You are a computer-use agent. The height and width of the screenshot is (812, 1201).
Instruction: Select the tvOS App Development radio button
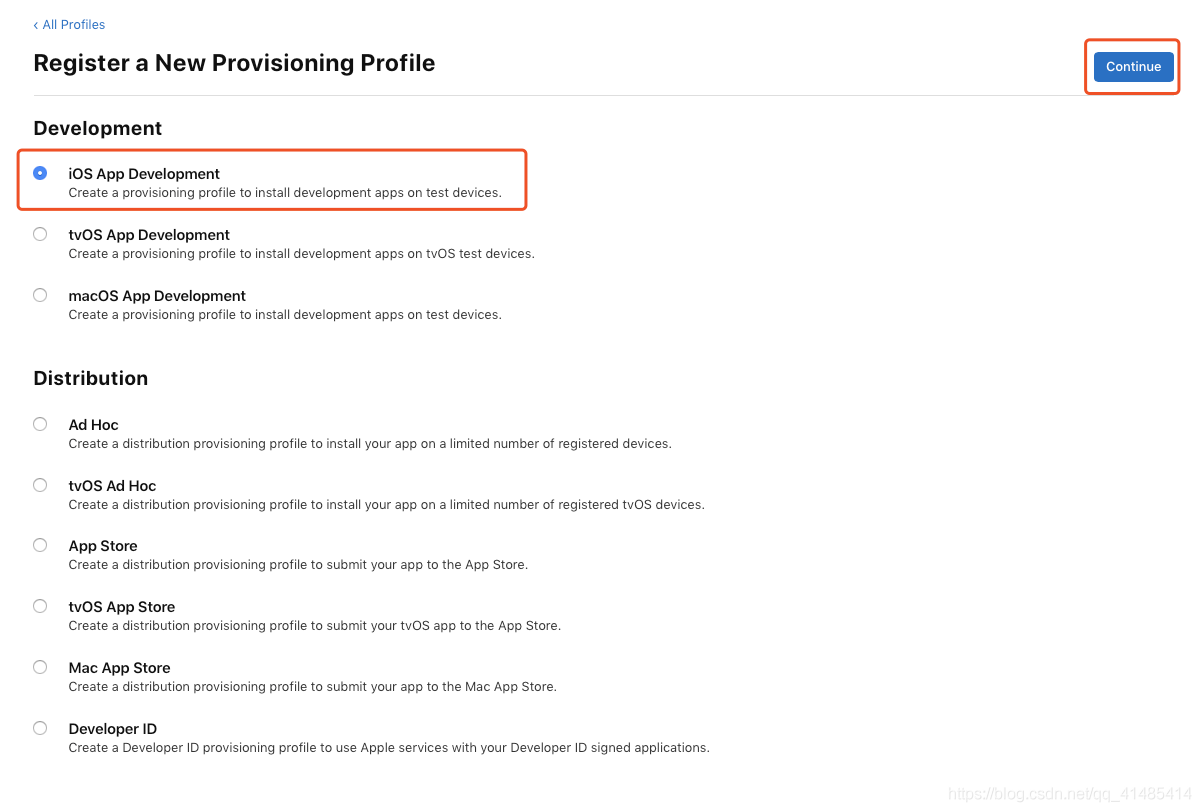(40, 234)
